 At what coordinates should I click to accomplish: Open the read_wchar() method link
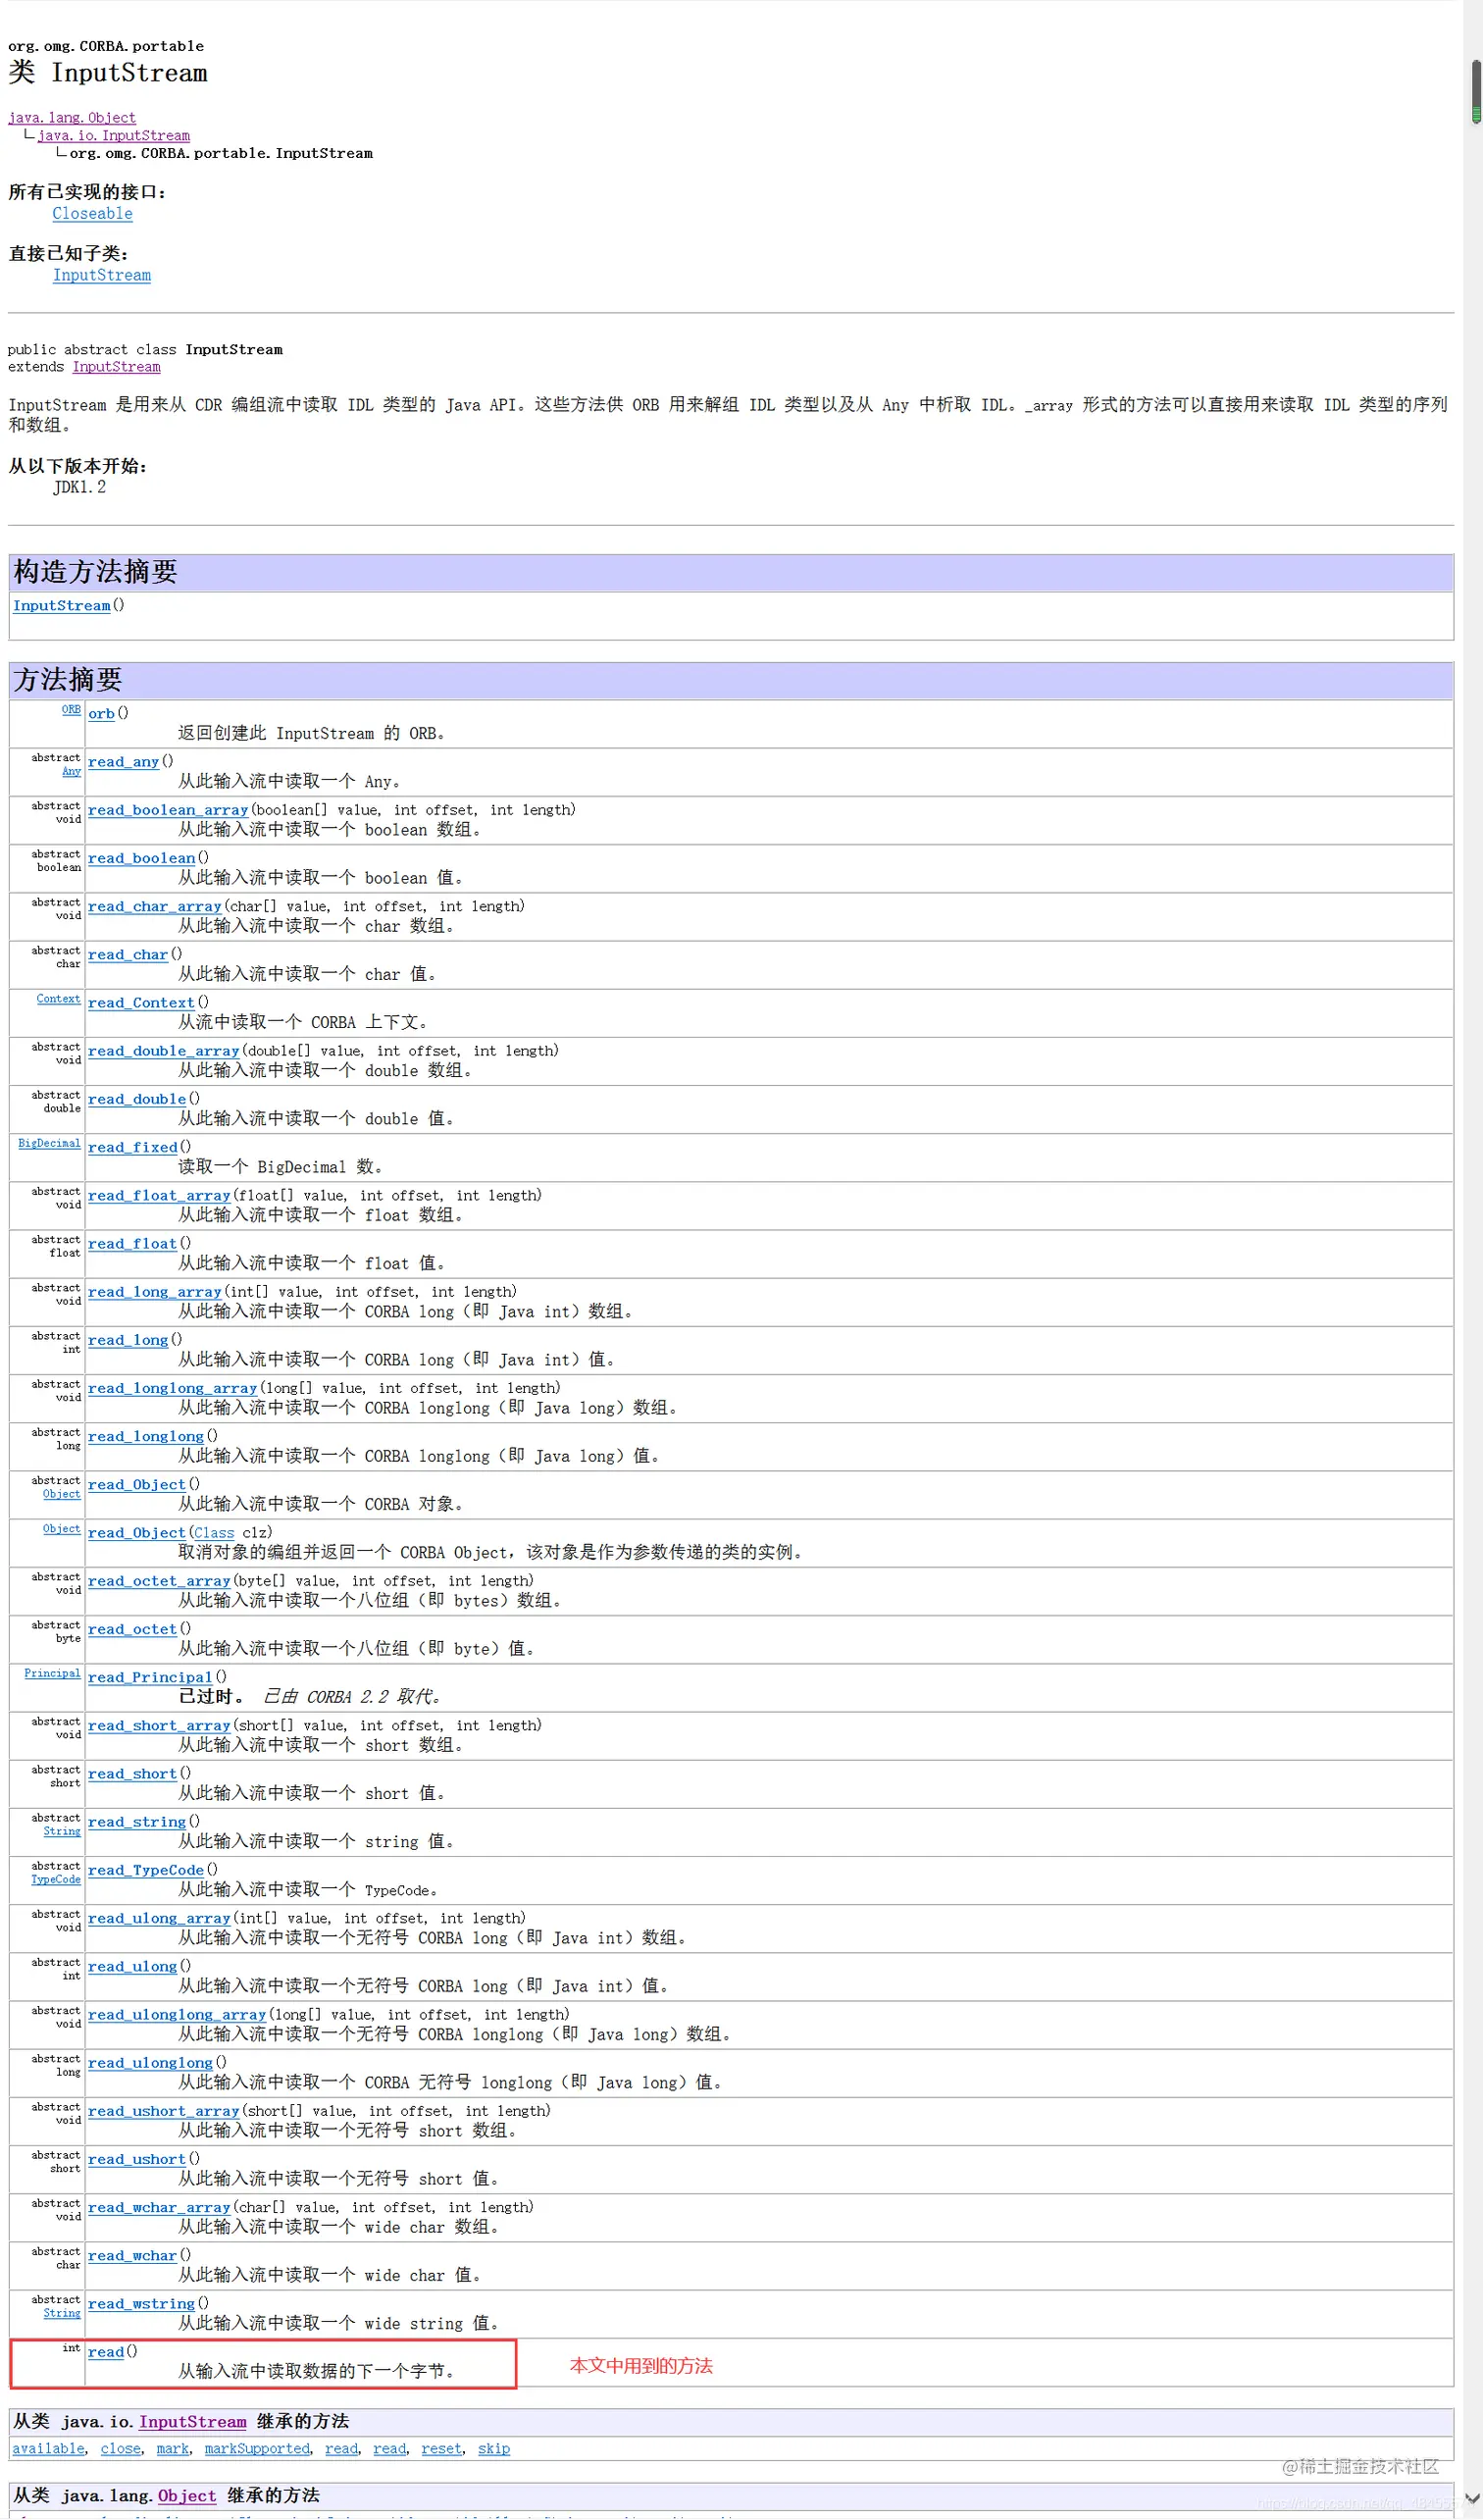click(133, 2256)
